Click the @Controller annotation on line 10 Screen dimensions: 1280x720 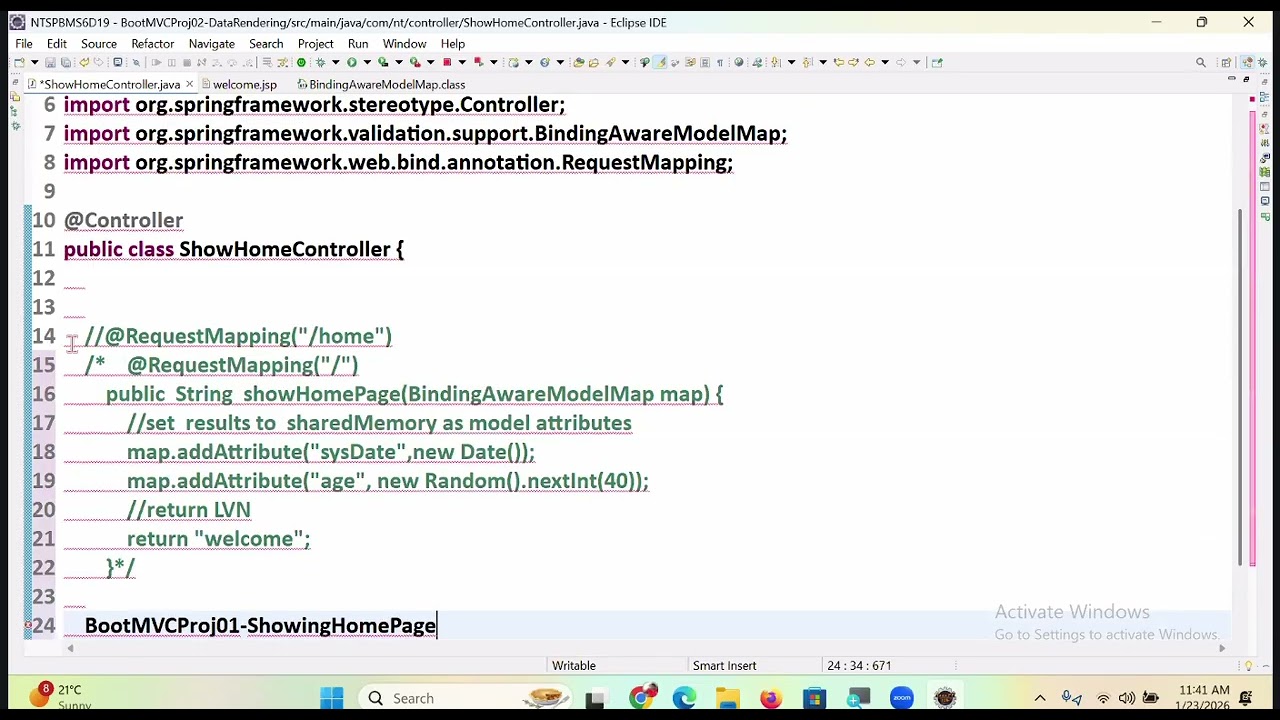(124, 220)
